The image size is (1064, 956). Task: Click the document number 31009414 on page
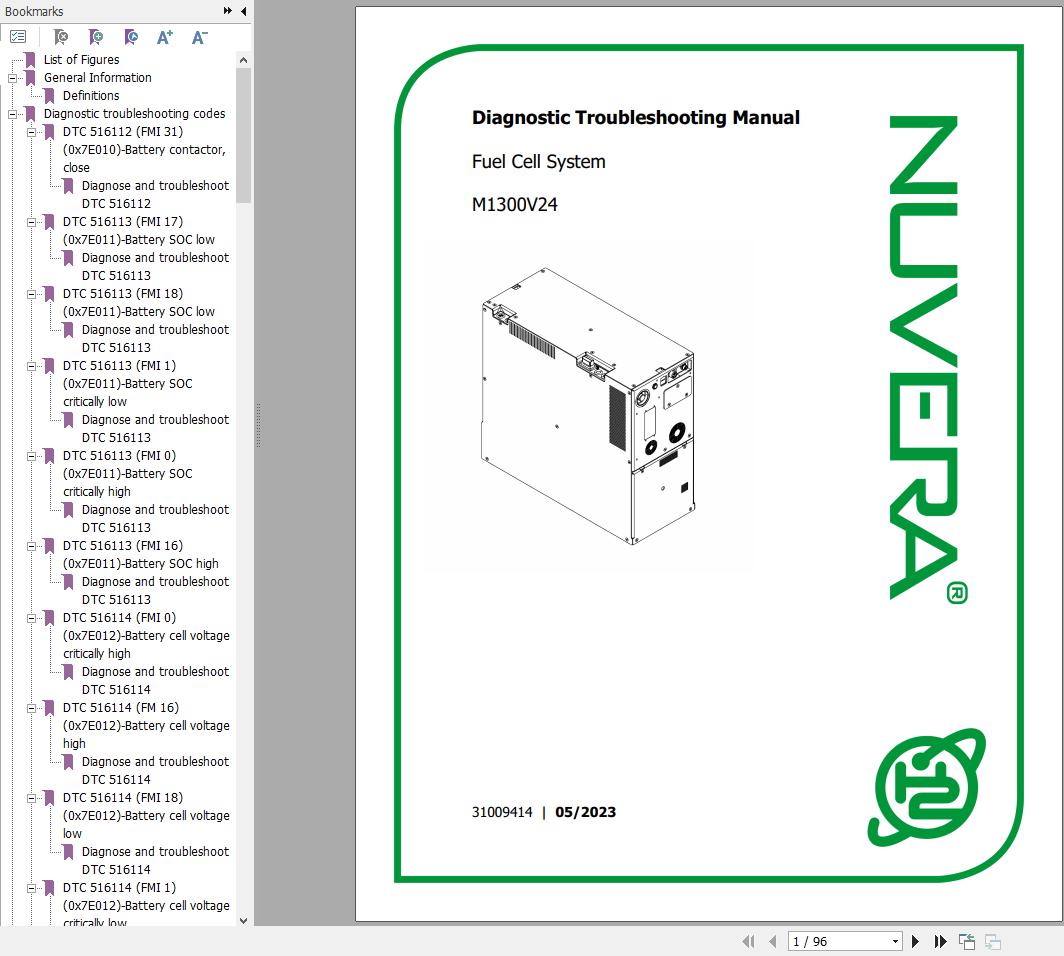502,812
